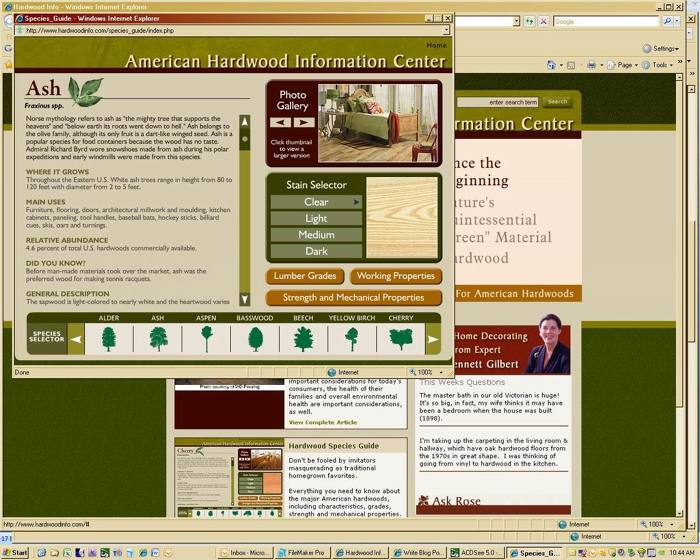Select the Beech tree icon
700x560 pixels.
click(304, 339)
